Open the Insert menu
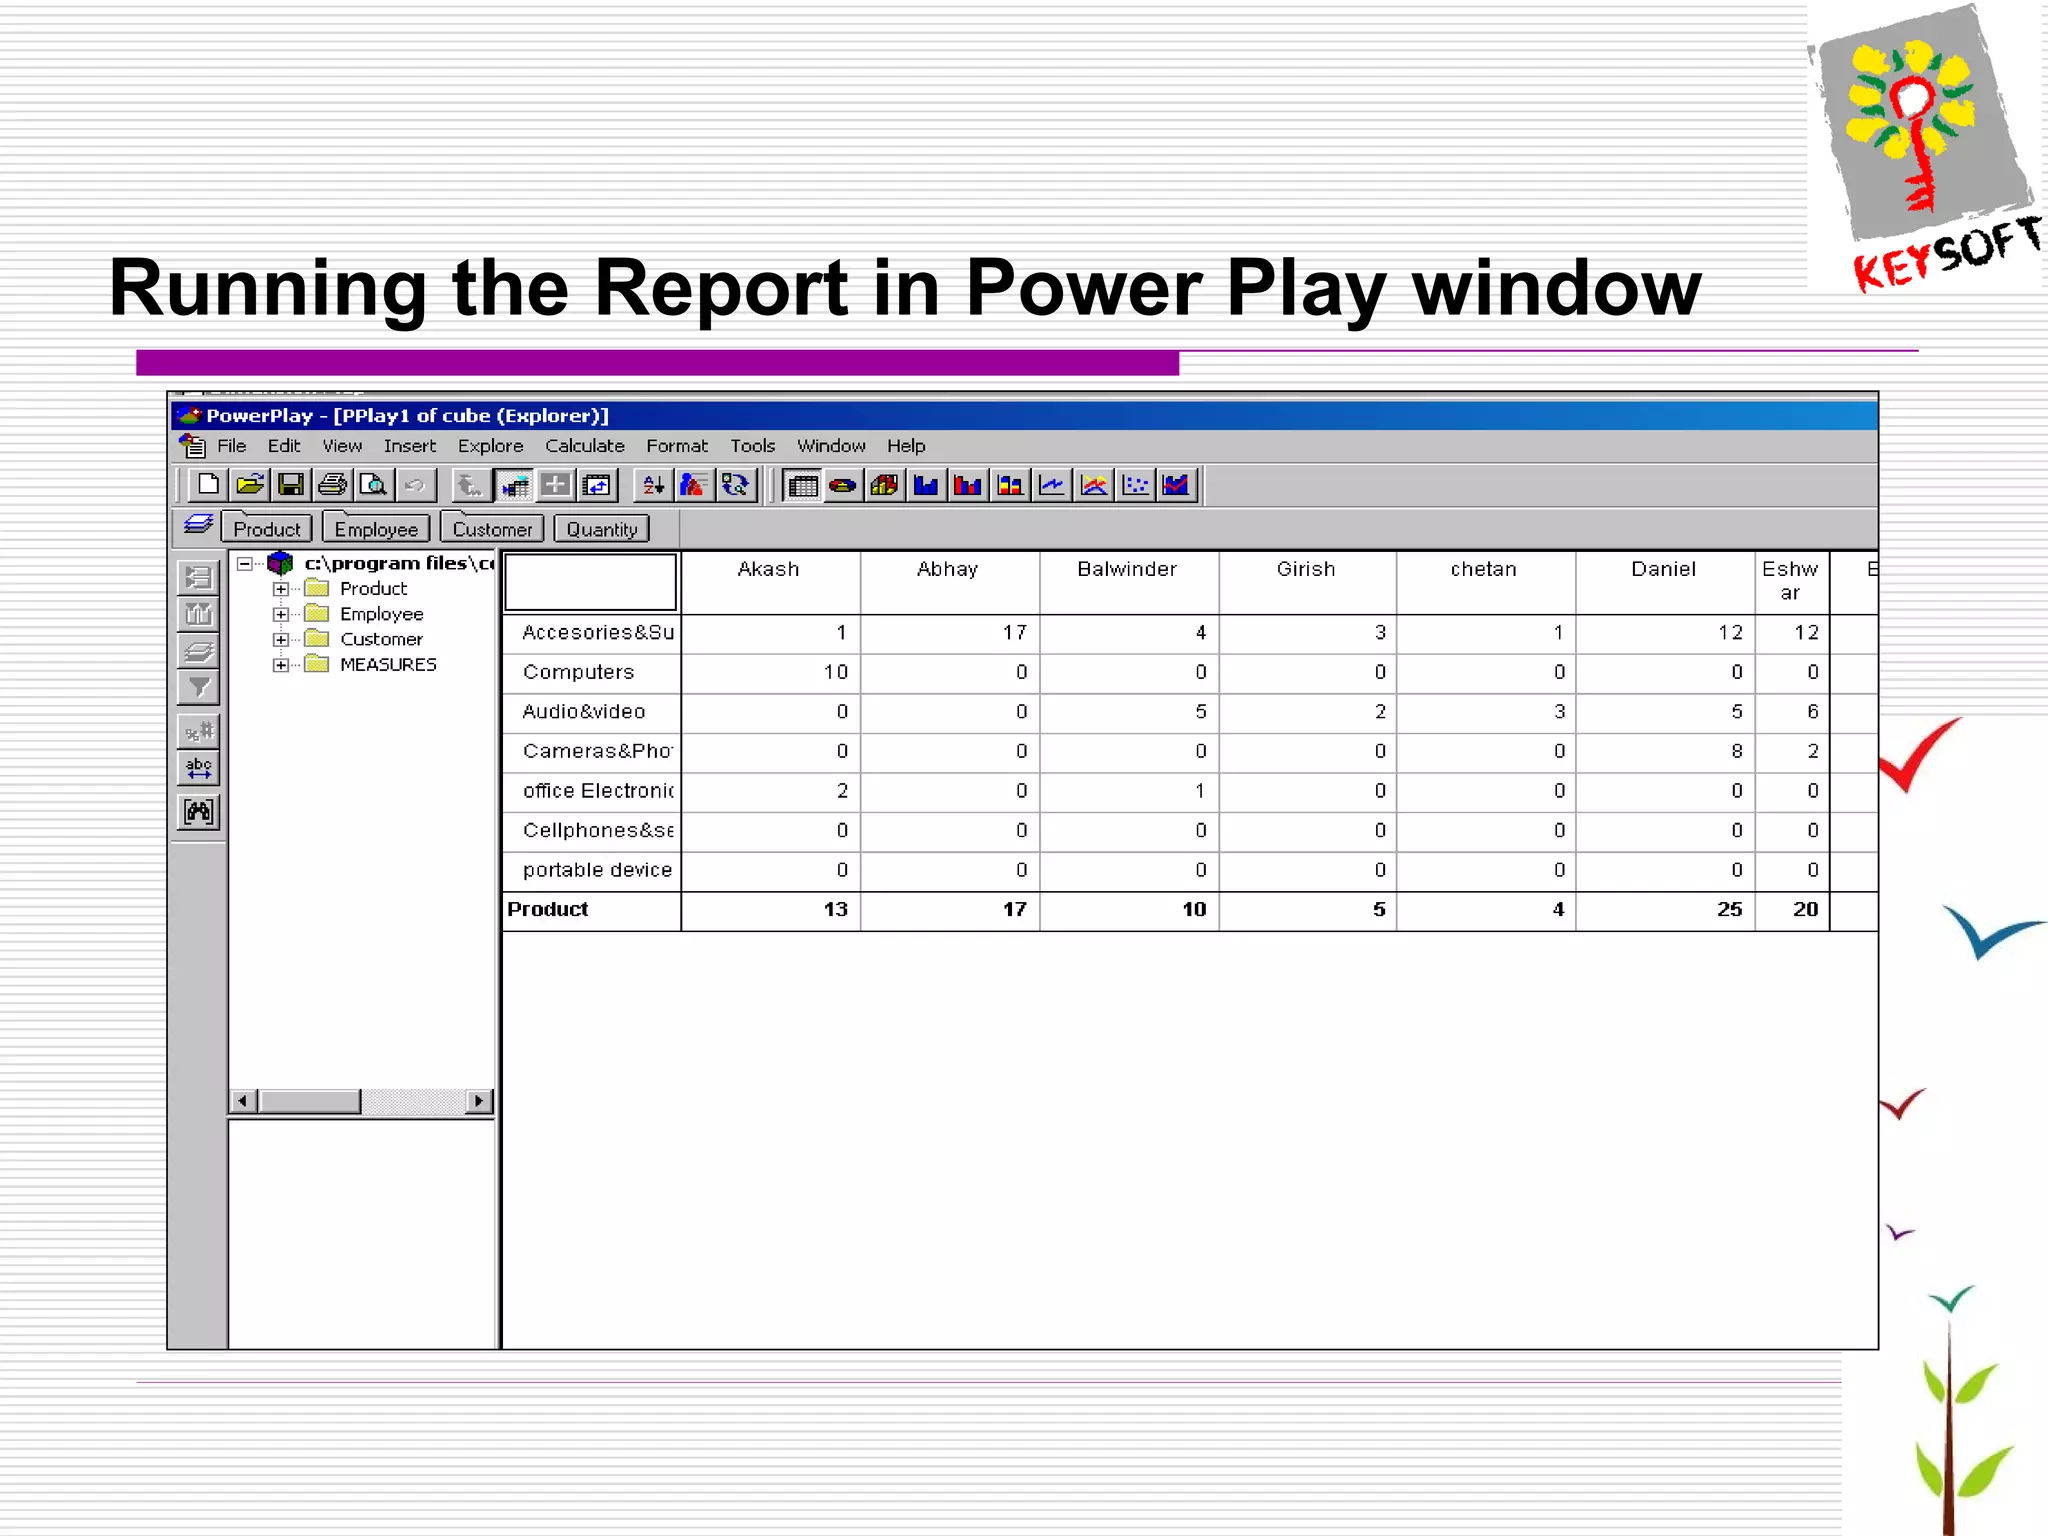The image size is (2048, 1536). pos(410,446)
